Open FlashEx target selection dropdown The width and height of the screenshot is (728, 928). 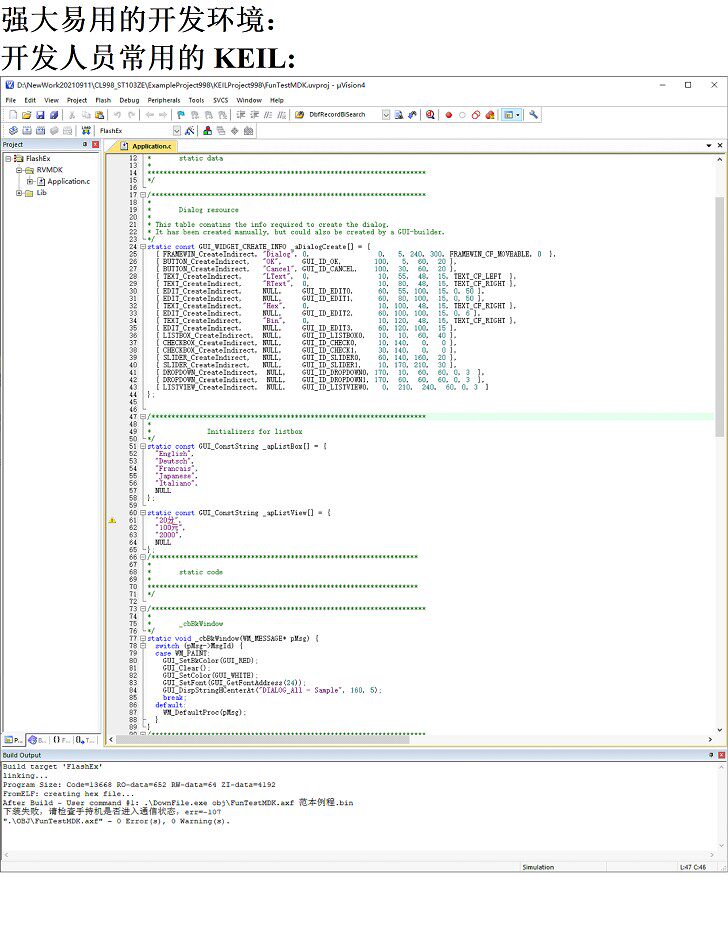click(176, 131)
